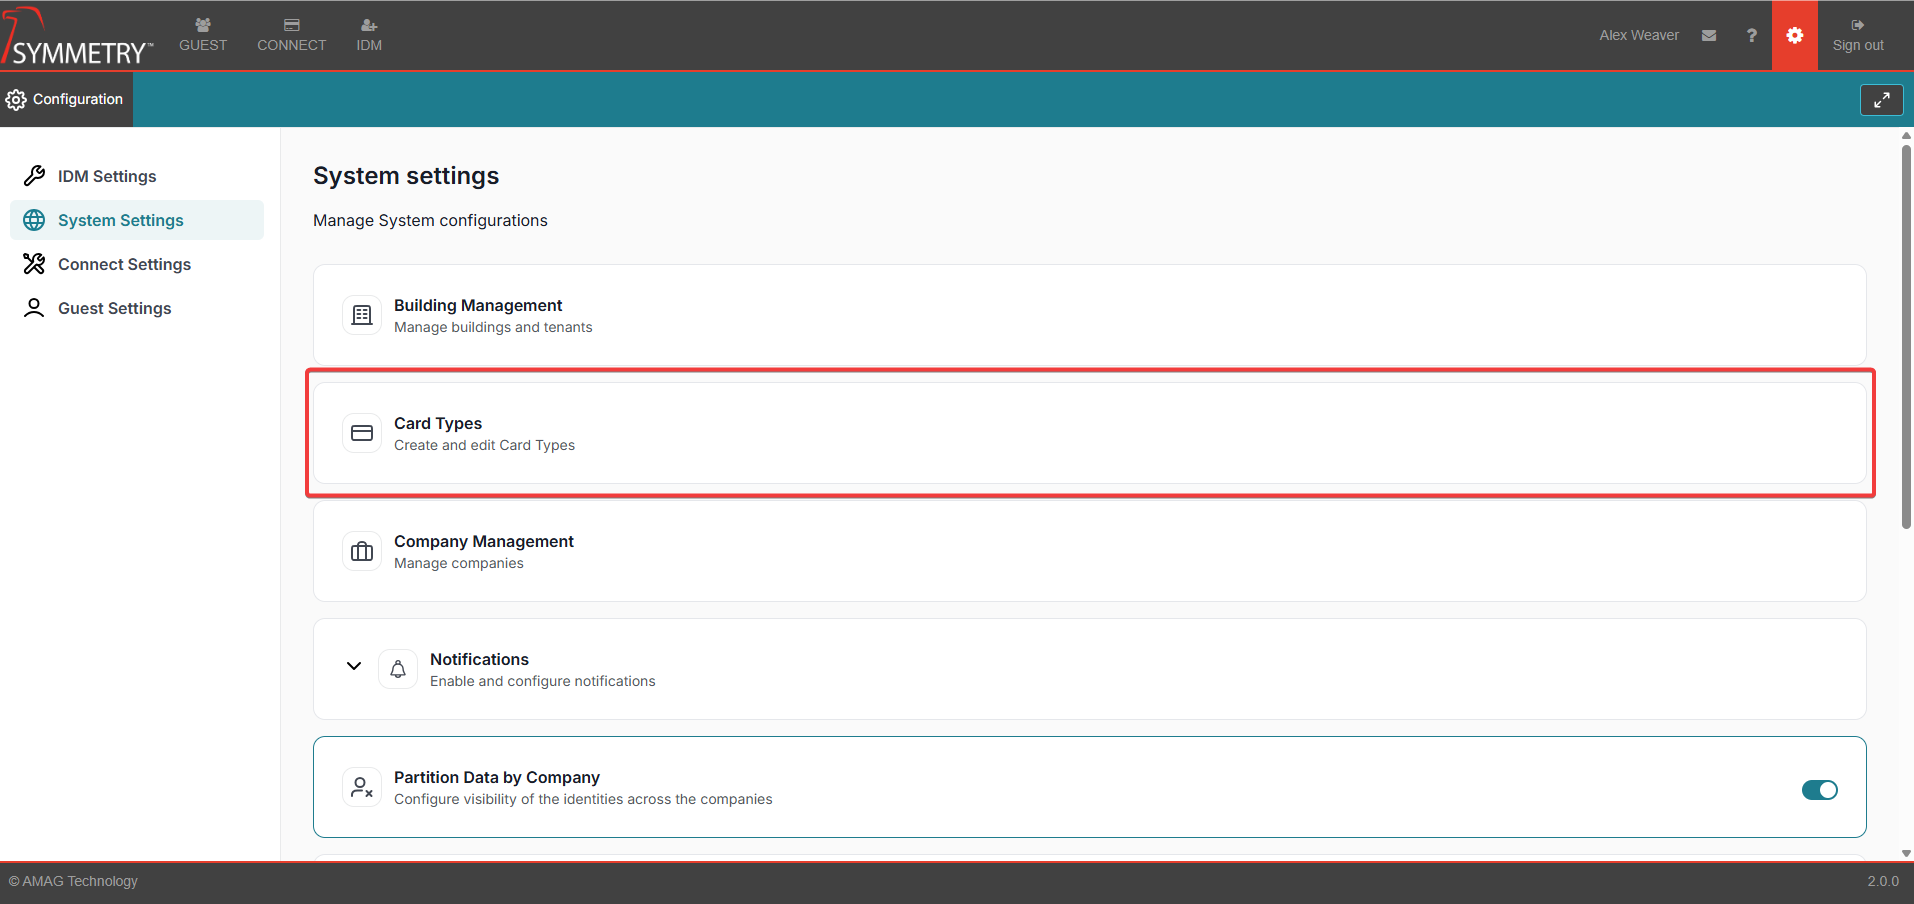Disable the Partition Data by Company toggle

(1819, 790)
